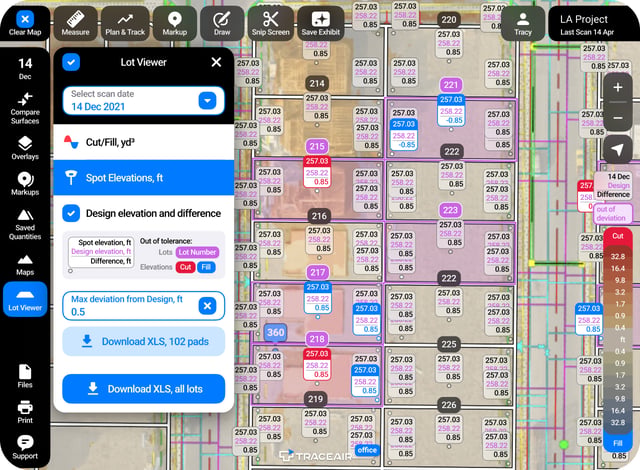Open Files in sidebar

click(x=25, y=376)
